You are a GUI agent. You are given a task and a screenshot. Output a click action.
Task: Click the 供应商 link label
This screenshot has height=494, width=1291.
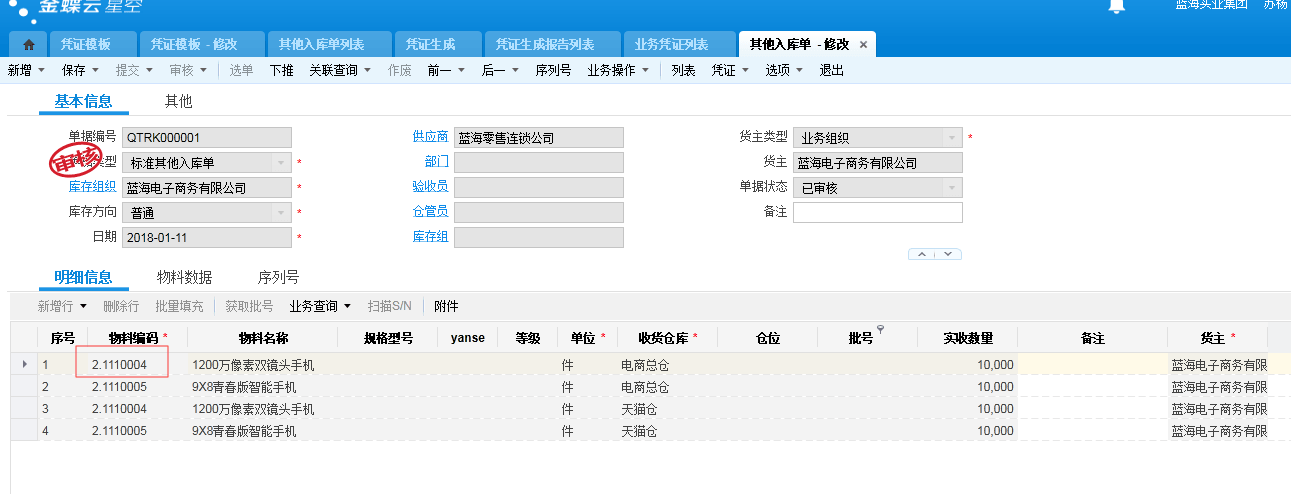click(x=430, y=137)
